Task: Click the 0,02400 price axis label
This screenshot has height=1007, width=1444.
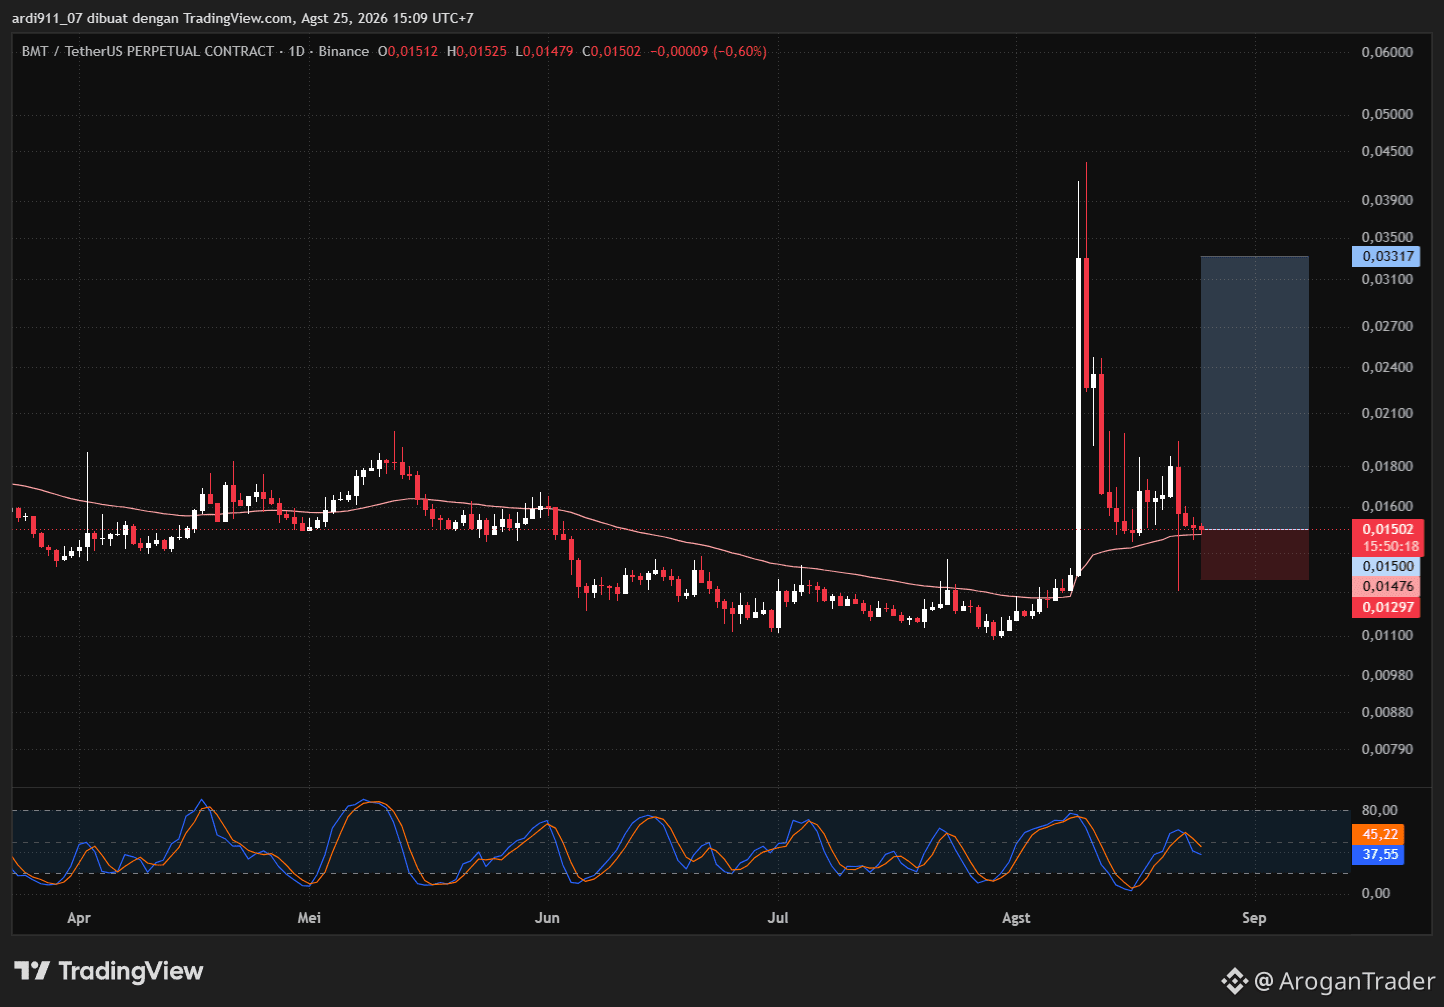Action: pyautogui.click(x=1388, y=367)
